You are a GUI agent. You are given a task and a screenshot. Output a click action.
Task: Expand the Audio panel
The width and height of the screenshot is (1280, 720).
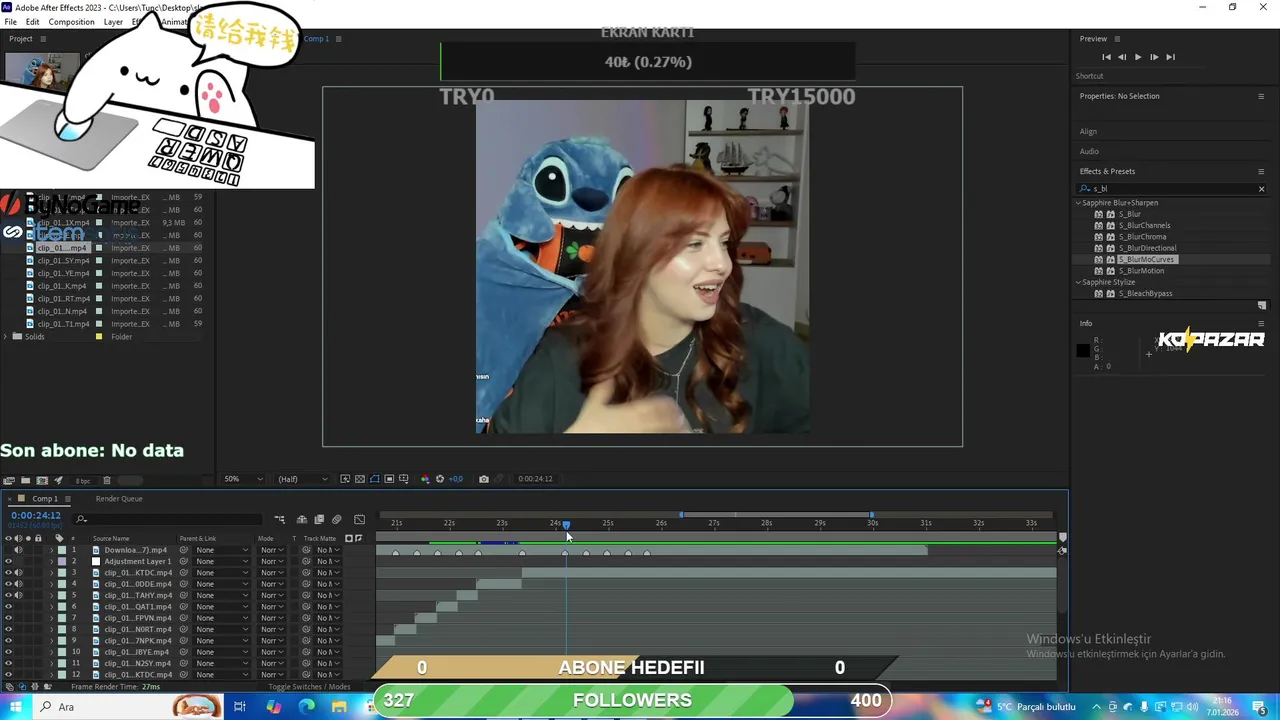coord(1089,152)
